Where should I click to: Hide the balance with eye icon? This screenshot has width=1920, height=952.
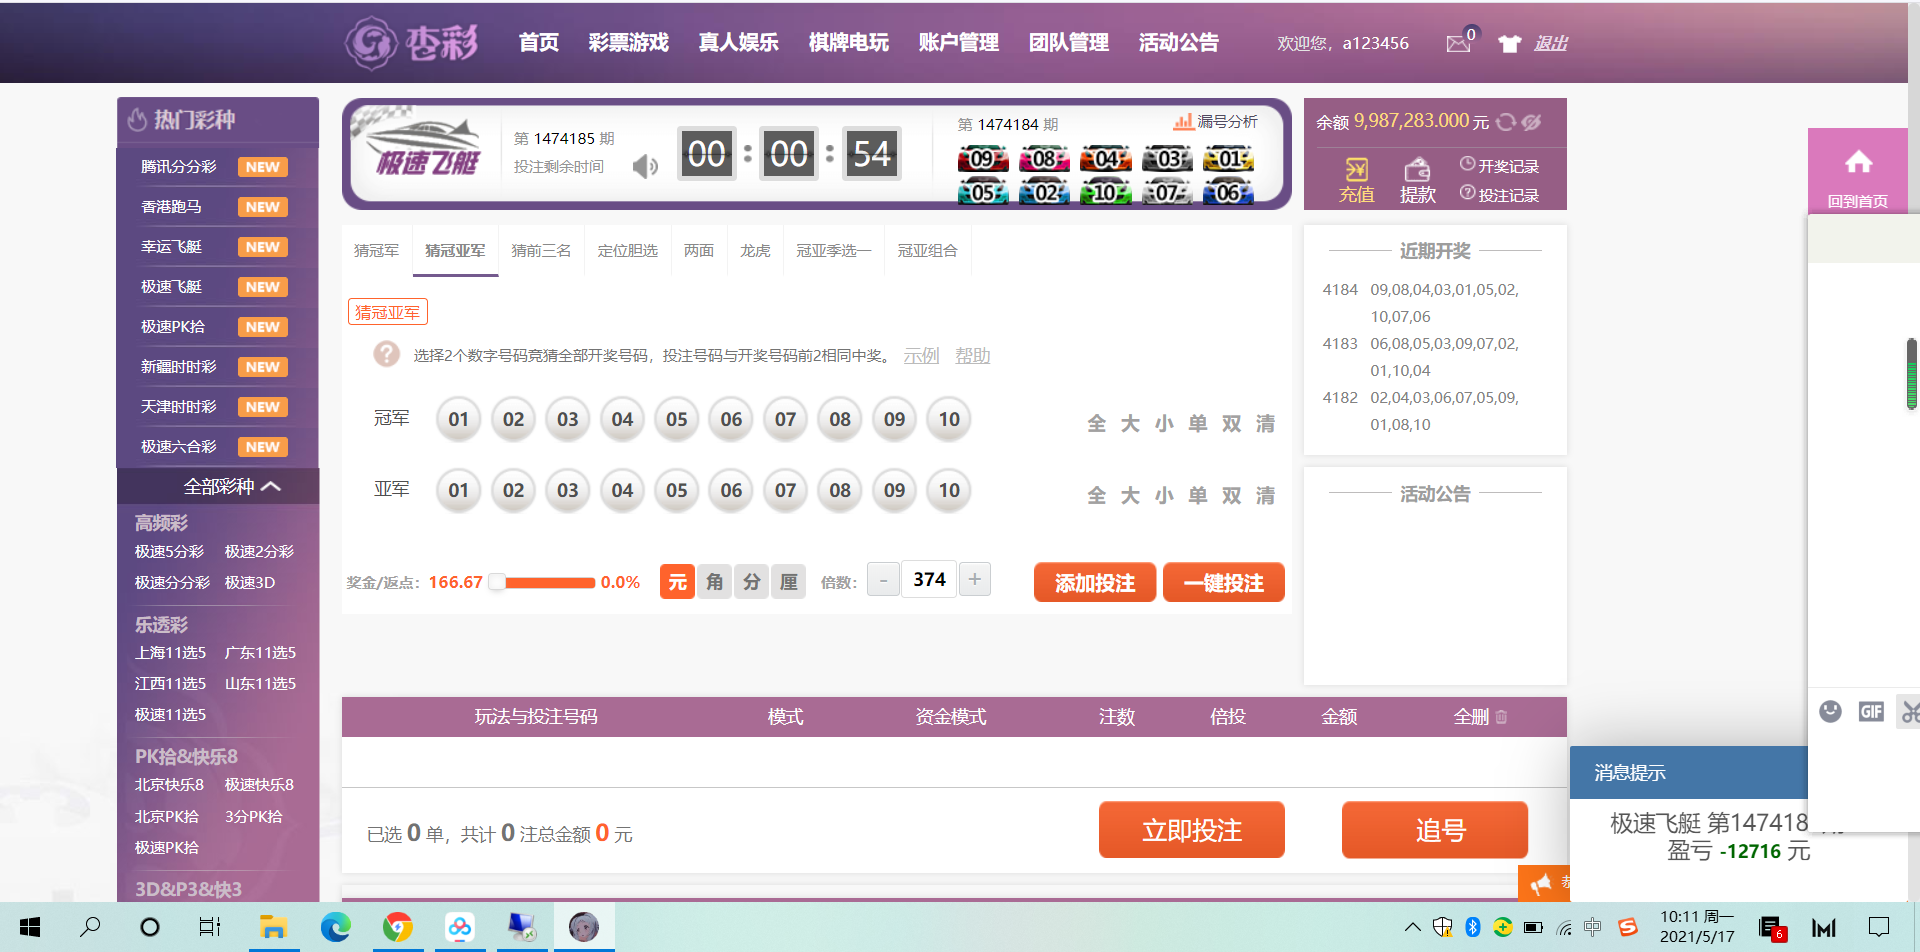click(x=1532, y=122)
